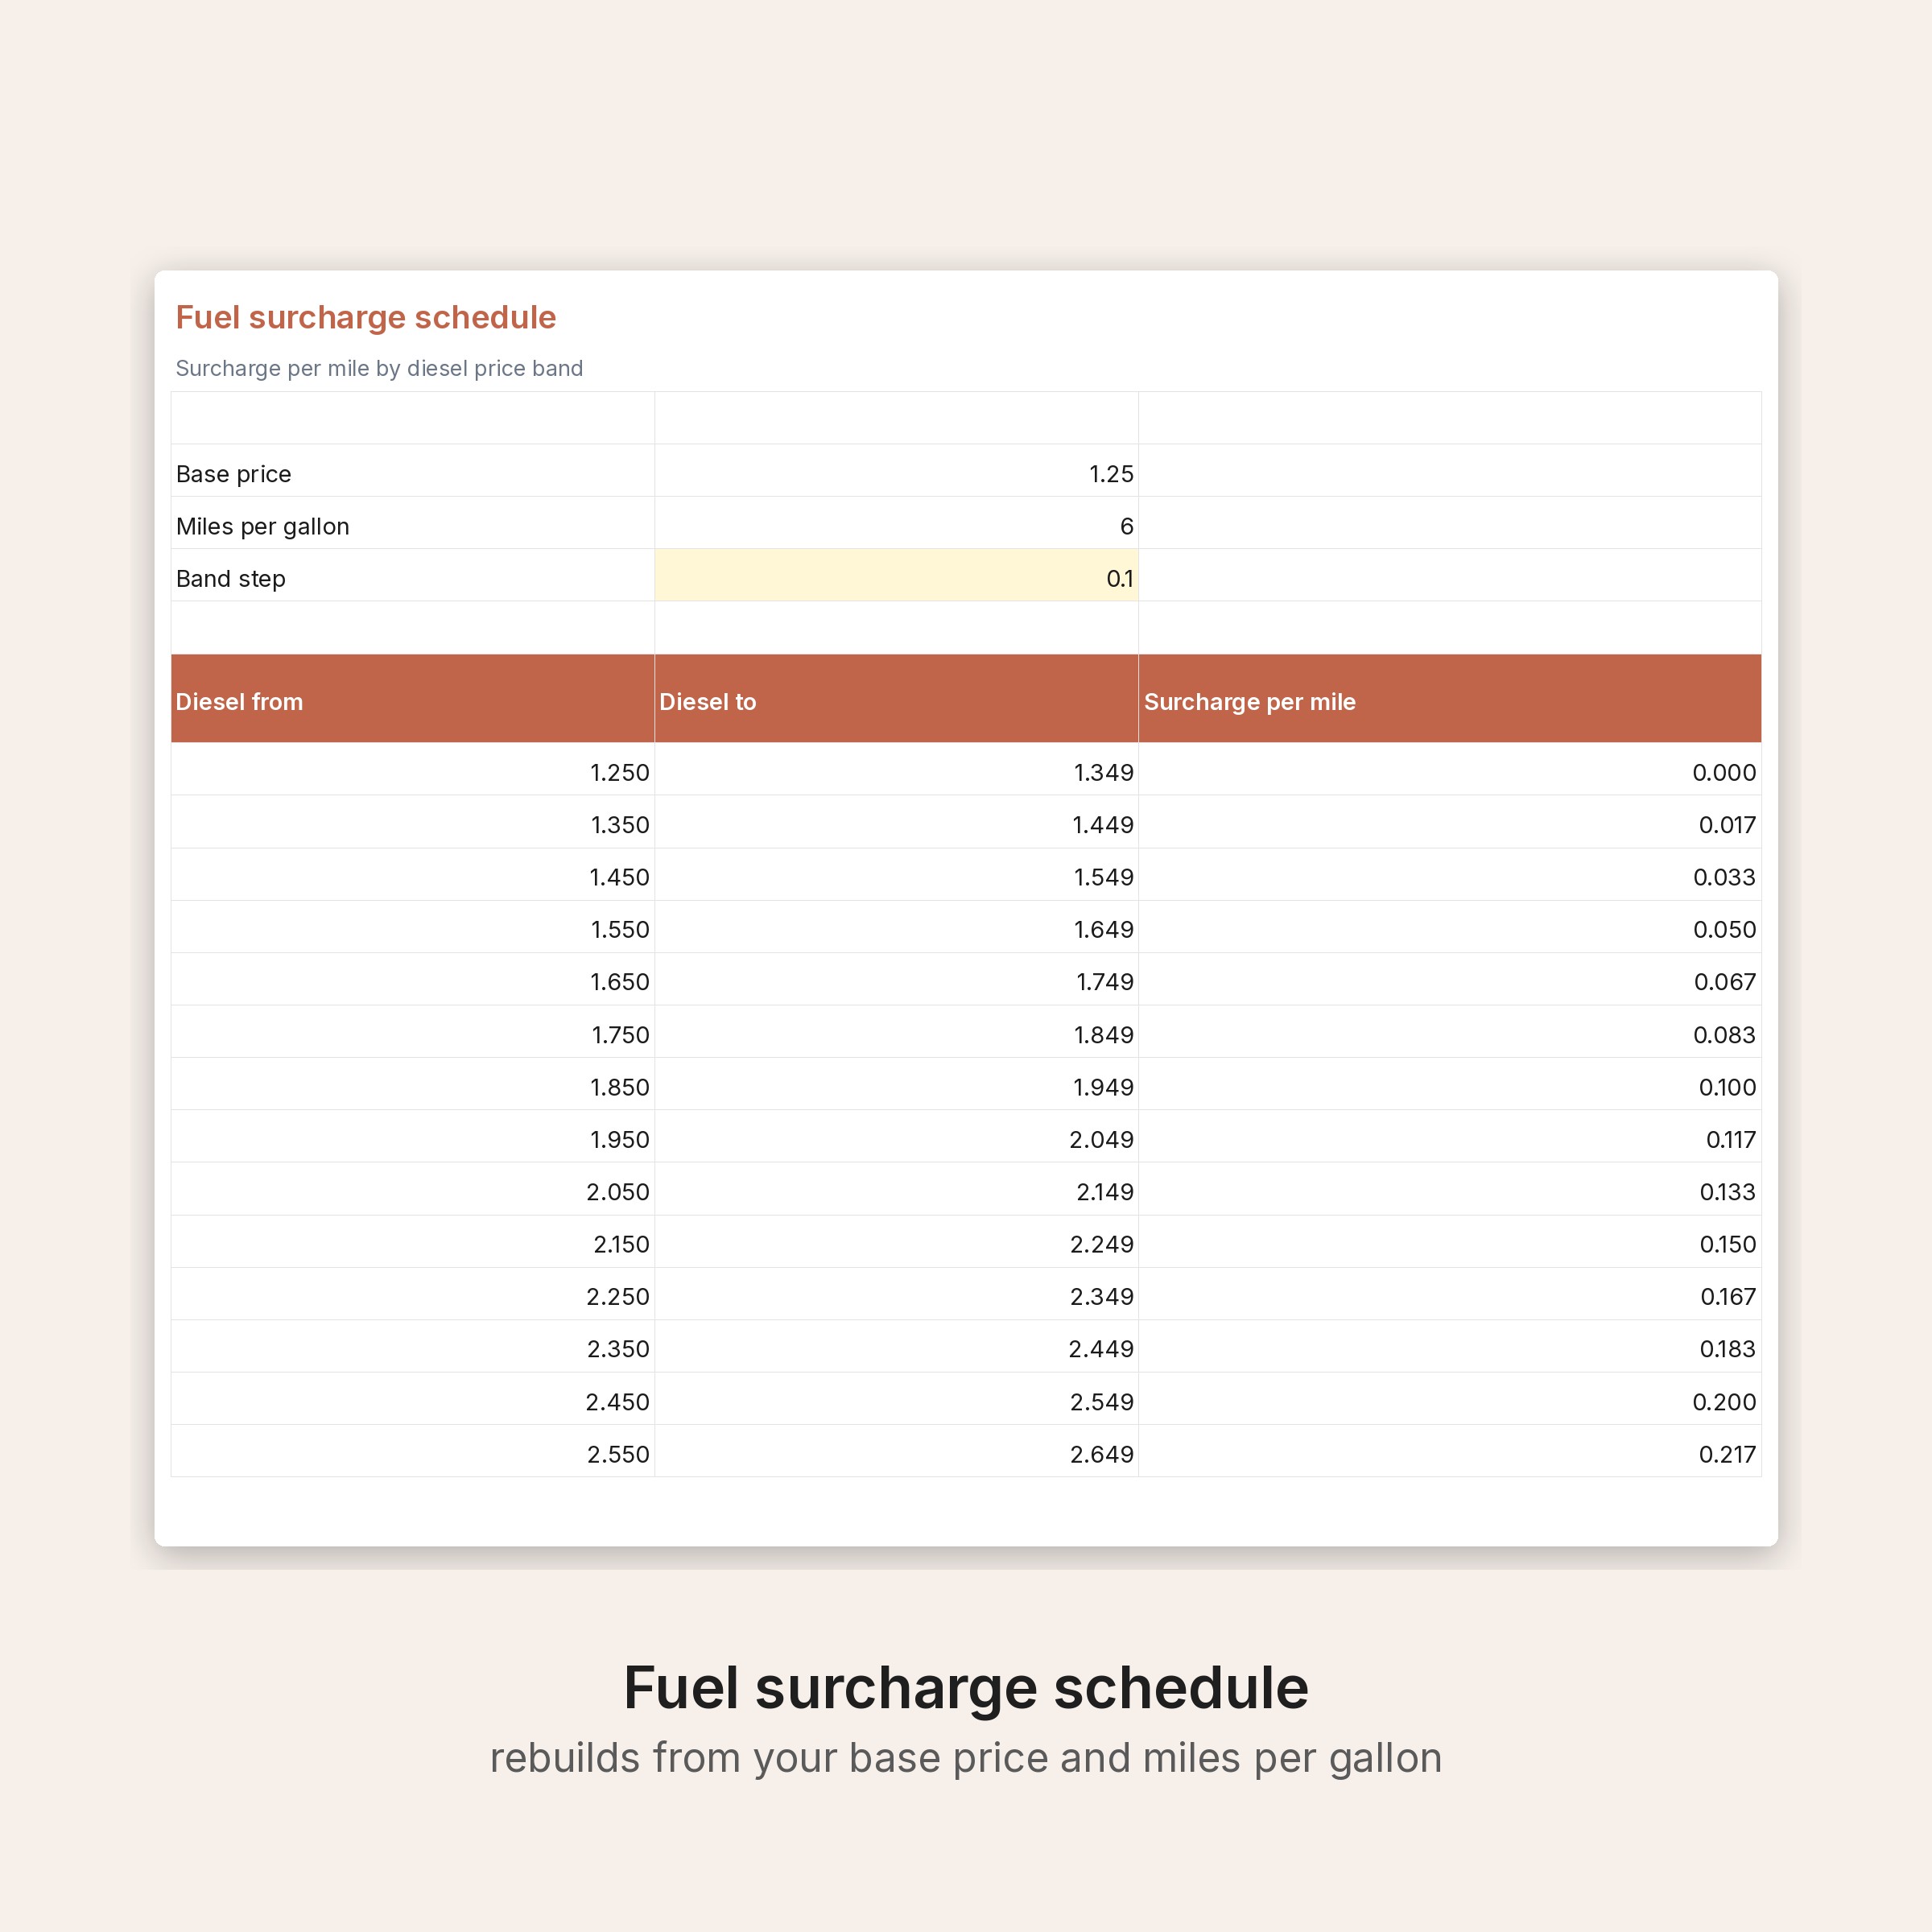Select surcharge cell 0.017
Image resolution: width=1932 pixels, height=1932 pixels.
tap(1450, 822)
